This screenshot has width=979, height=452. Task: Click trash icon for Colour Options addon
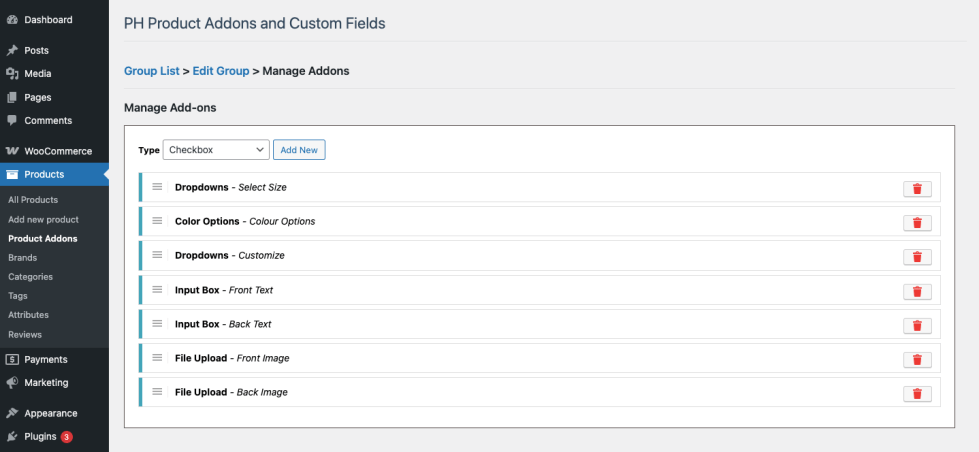[x=917, y=222]
